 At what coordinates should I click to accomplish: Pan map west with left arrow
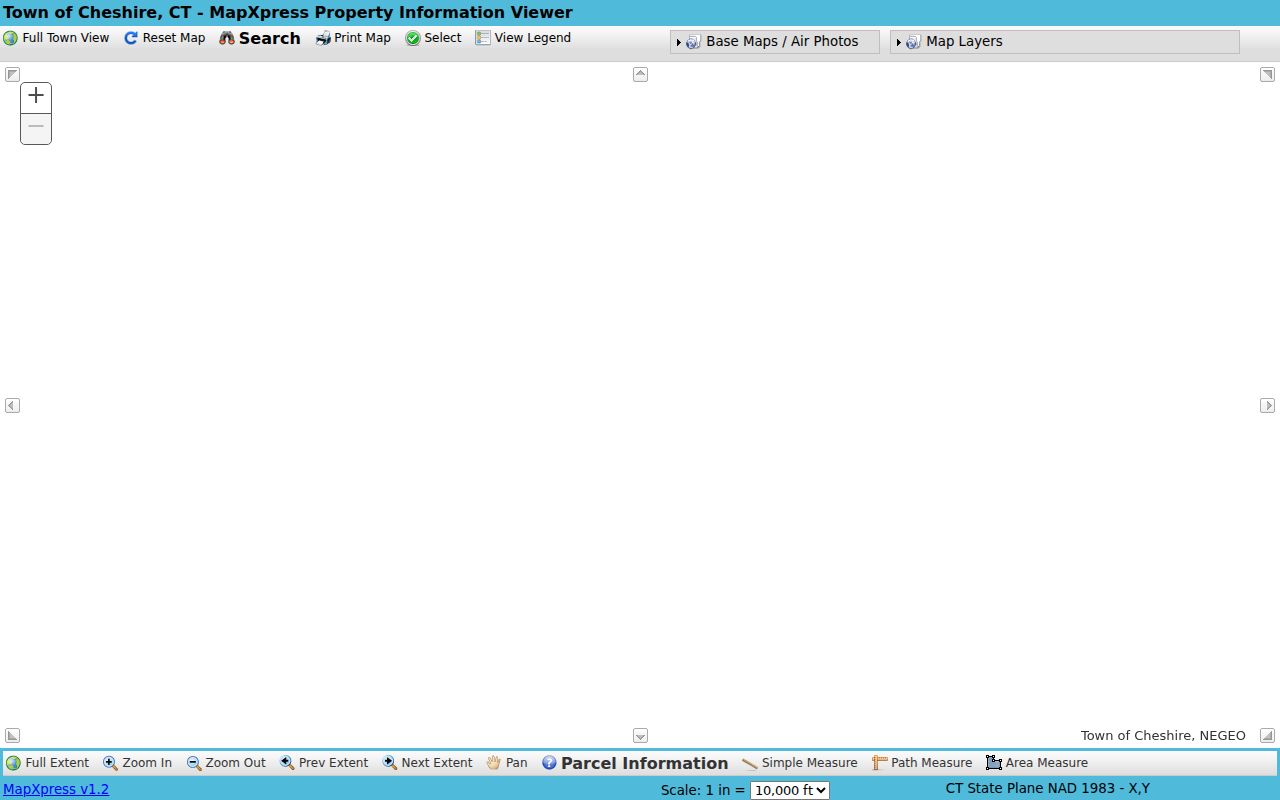[12, 405]
